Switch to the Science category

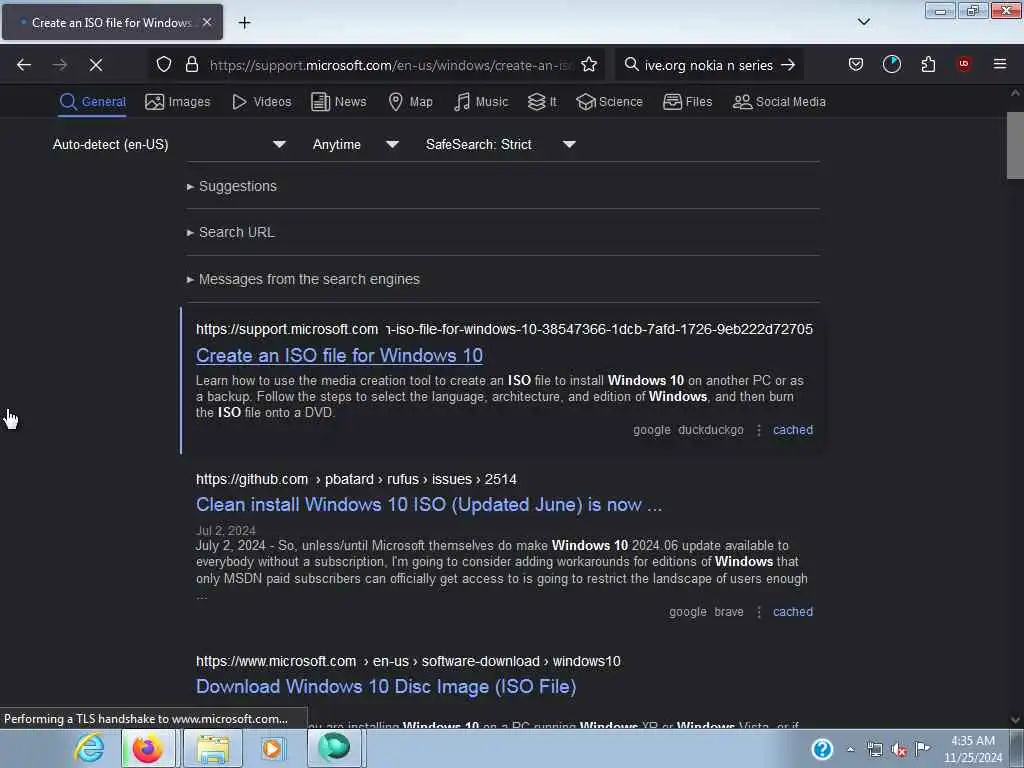[x=609, y=102]
